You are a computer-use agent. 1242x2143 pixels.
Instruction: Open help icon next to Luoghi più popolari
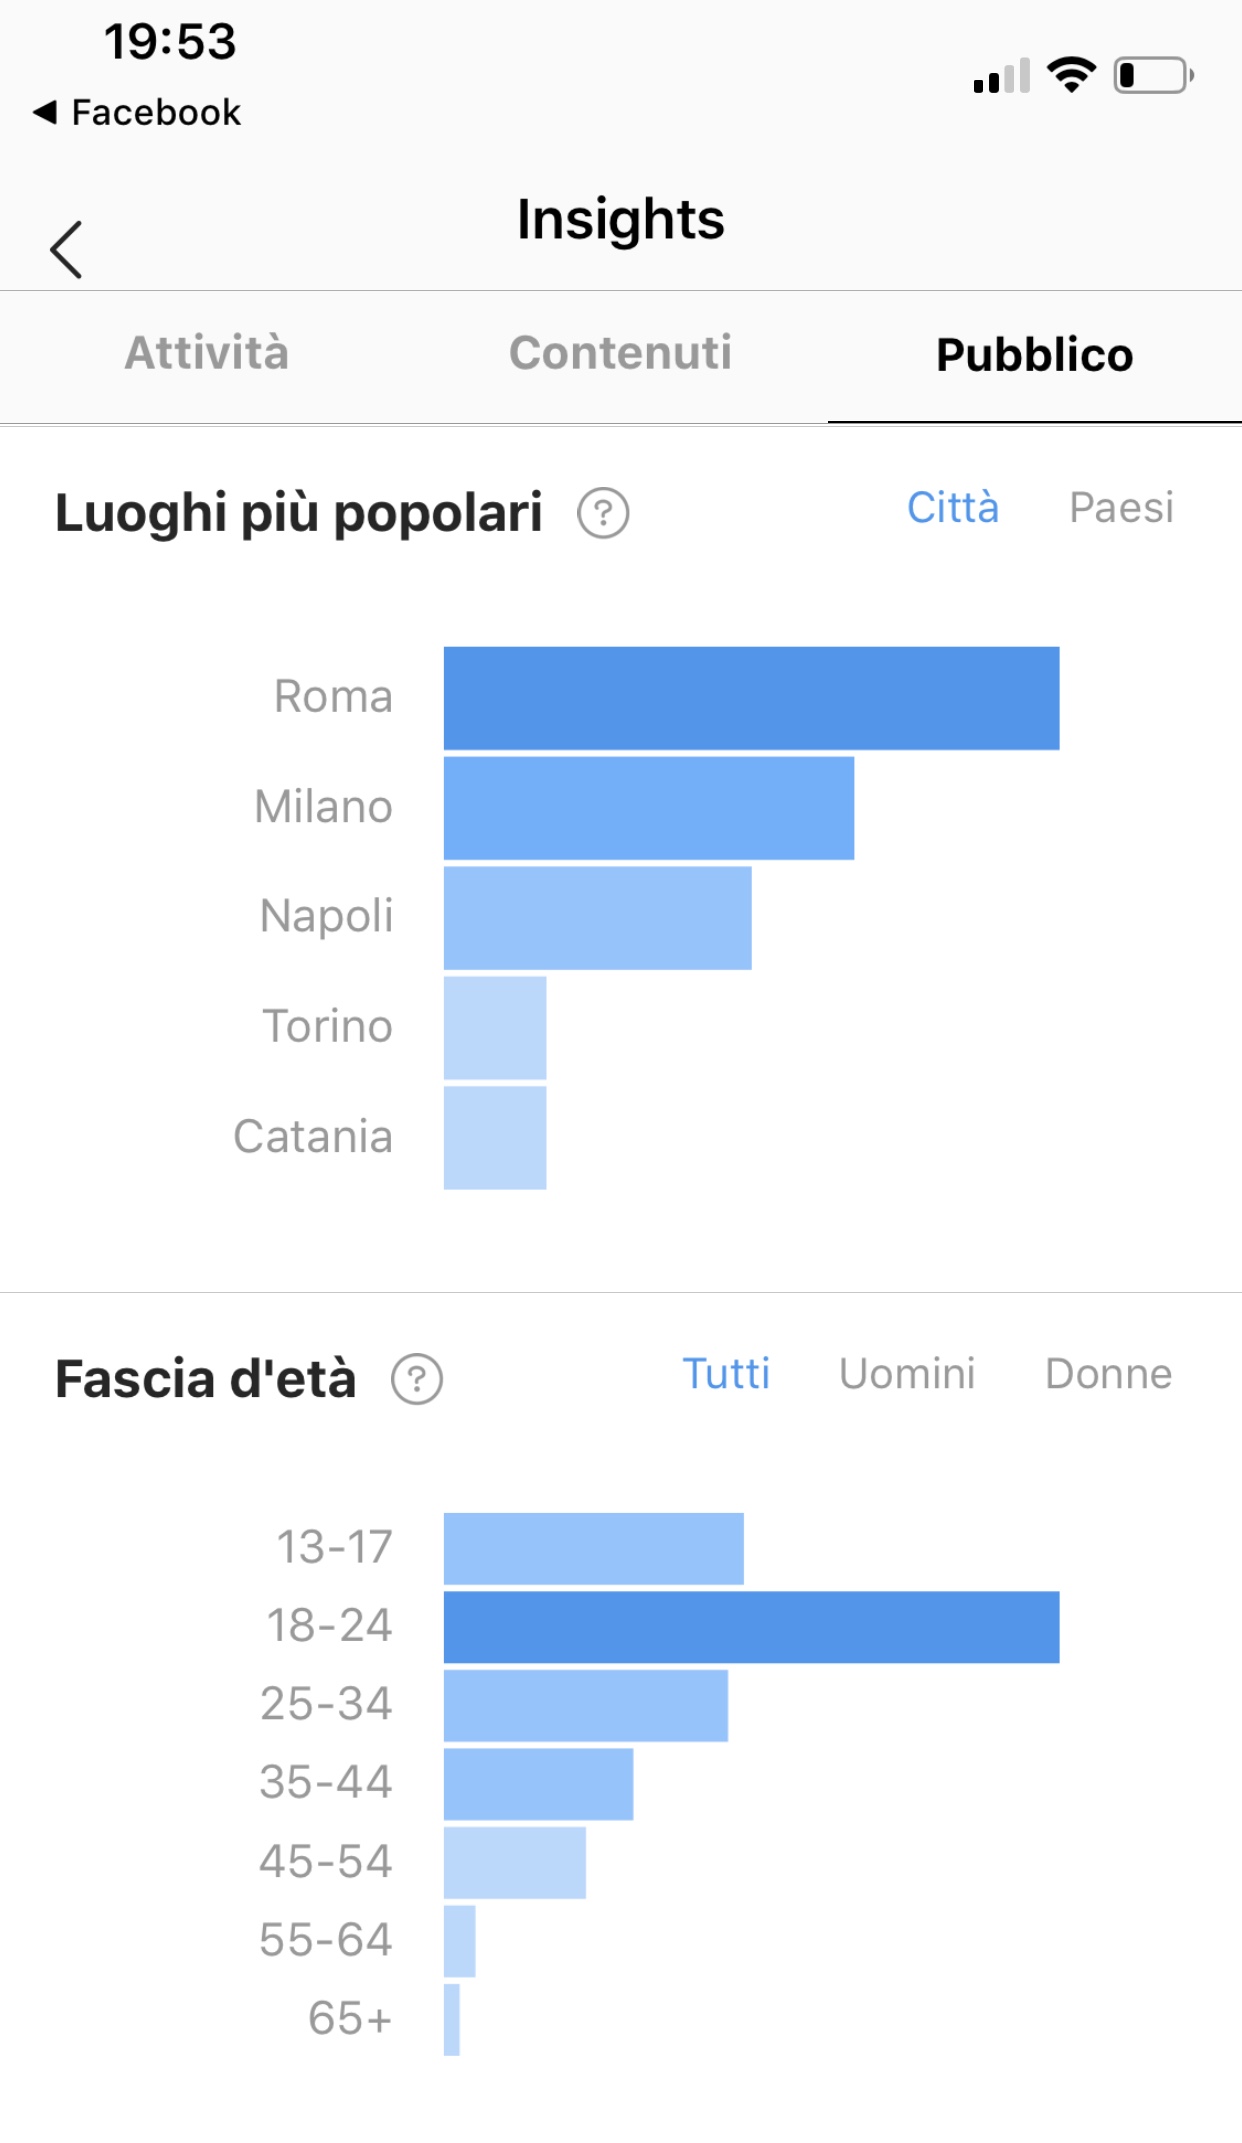pyautogui.click(x=602, y=513)
